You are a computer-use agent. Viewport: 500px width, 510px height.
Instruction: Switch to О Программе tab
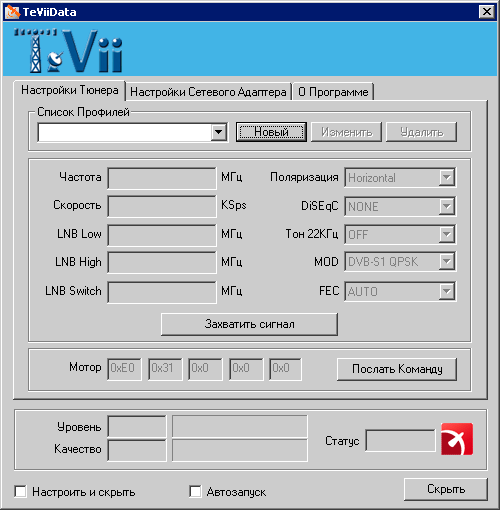pyautogui.click(x=333, y=92)
